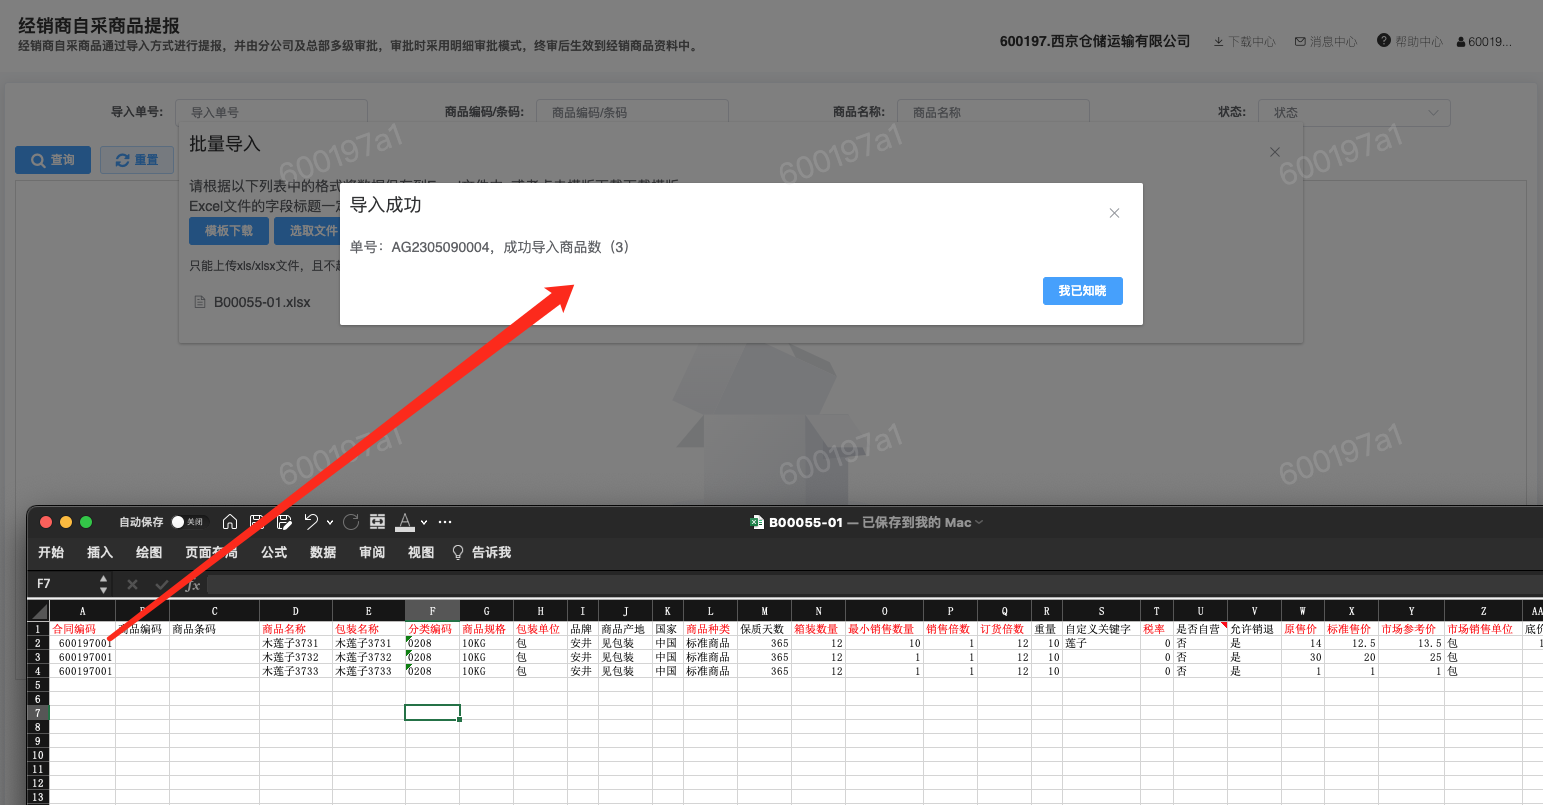Select the 13.5 cell under 市场参考价
Viewport: 1543px width, 805px height.
pyautogui.click(x=1411, y=643)
